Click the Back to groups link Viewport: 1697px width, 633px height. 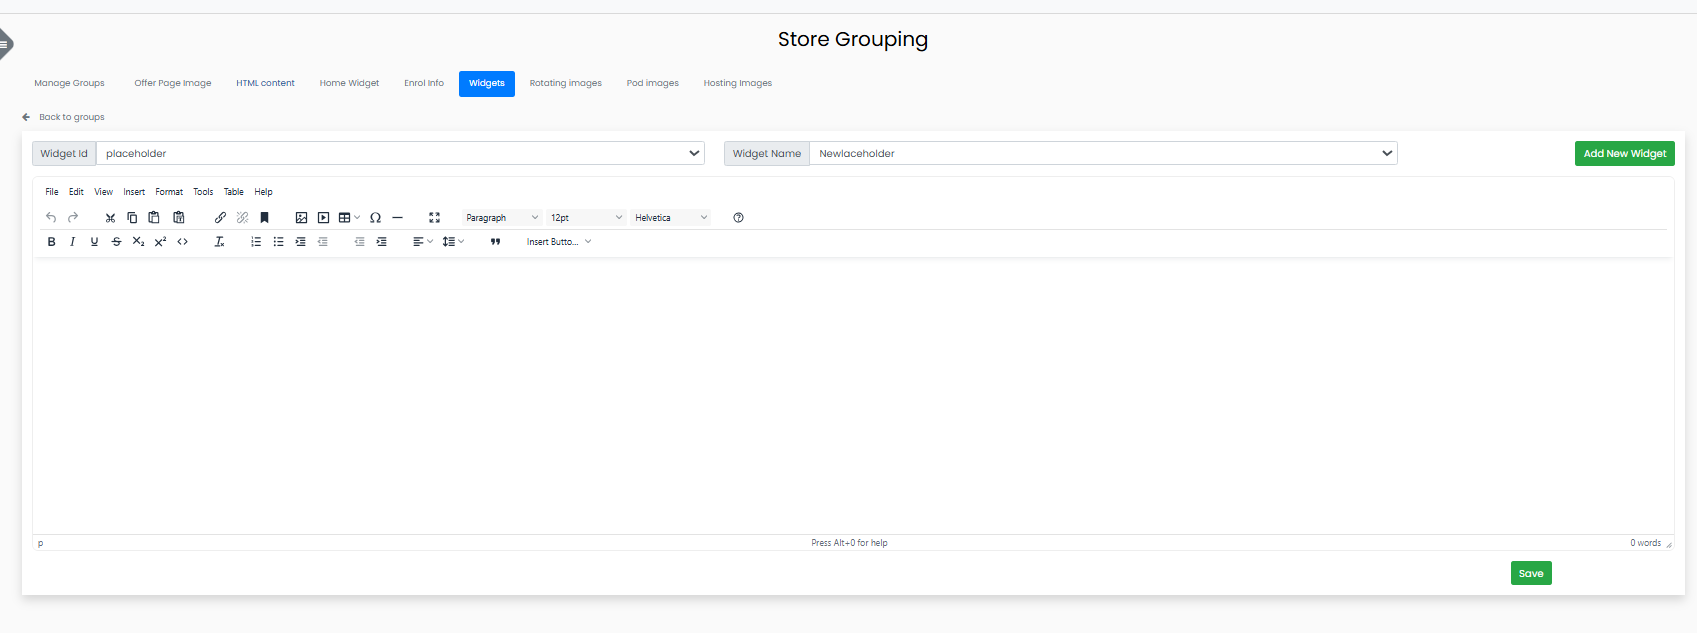(71, 117)
